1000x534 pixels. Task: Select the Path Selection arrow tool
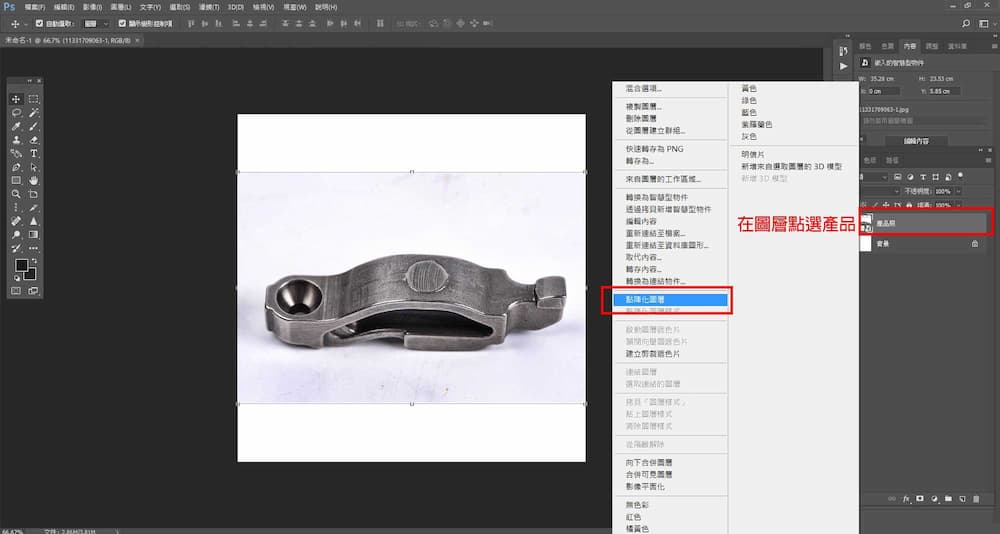click(x=33, y=167)
